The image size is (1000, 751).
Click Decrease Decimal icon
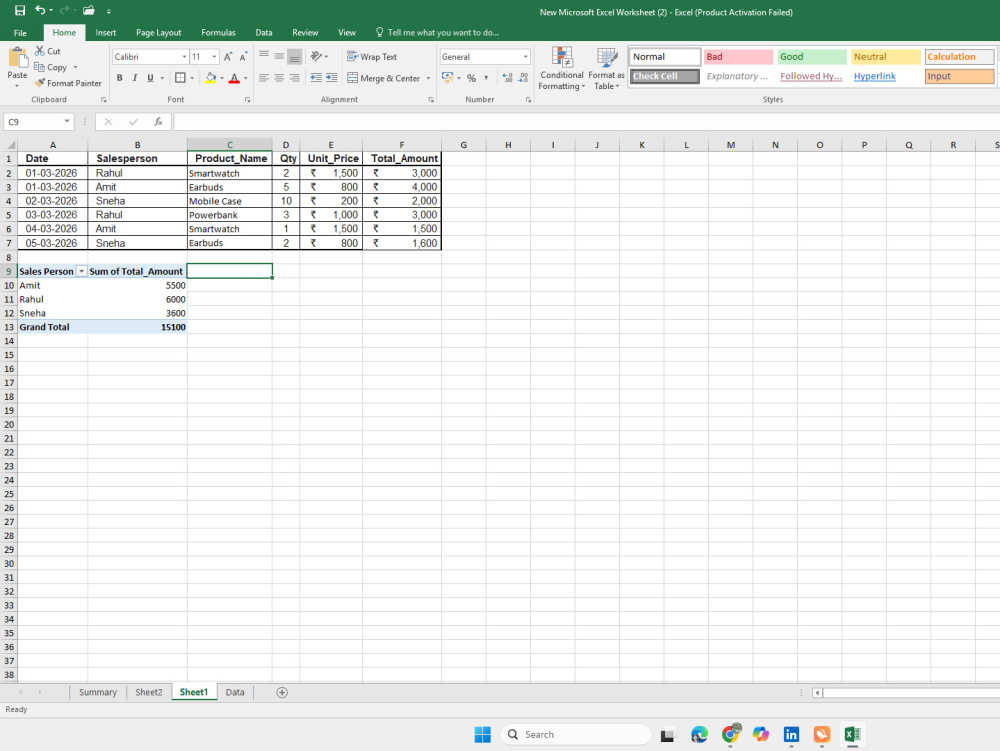(x=523, y=78)
